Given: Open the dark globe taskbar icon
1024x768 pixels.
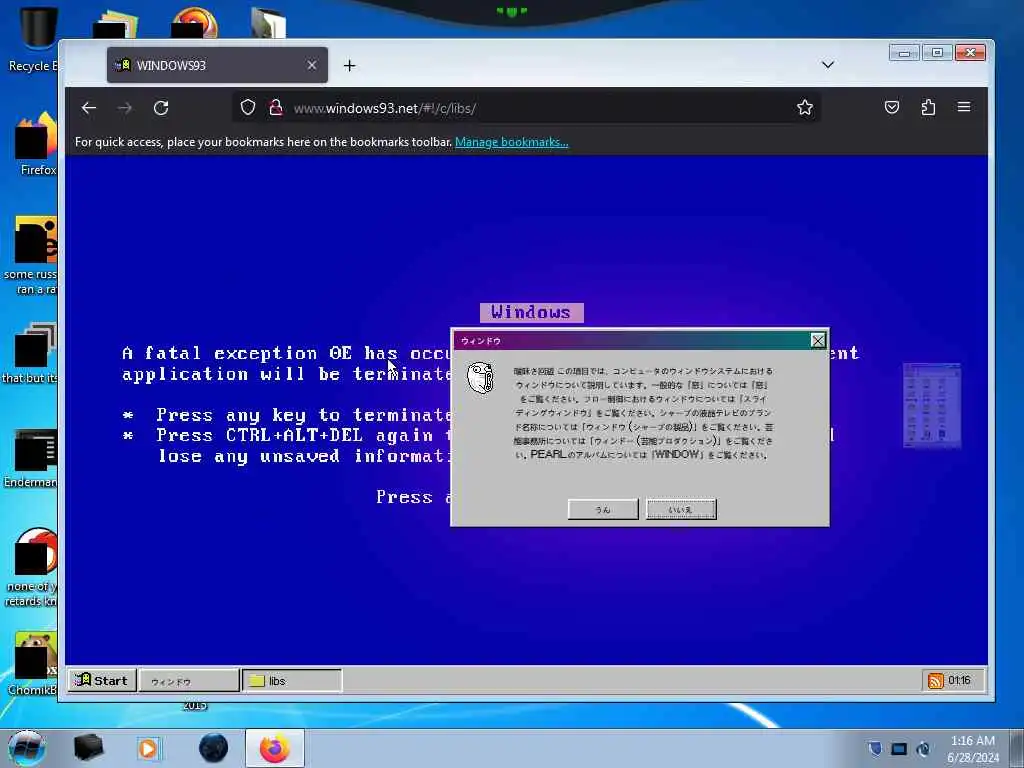Looking at the screenshot, I should tap(214, 748).
